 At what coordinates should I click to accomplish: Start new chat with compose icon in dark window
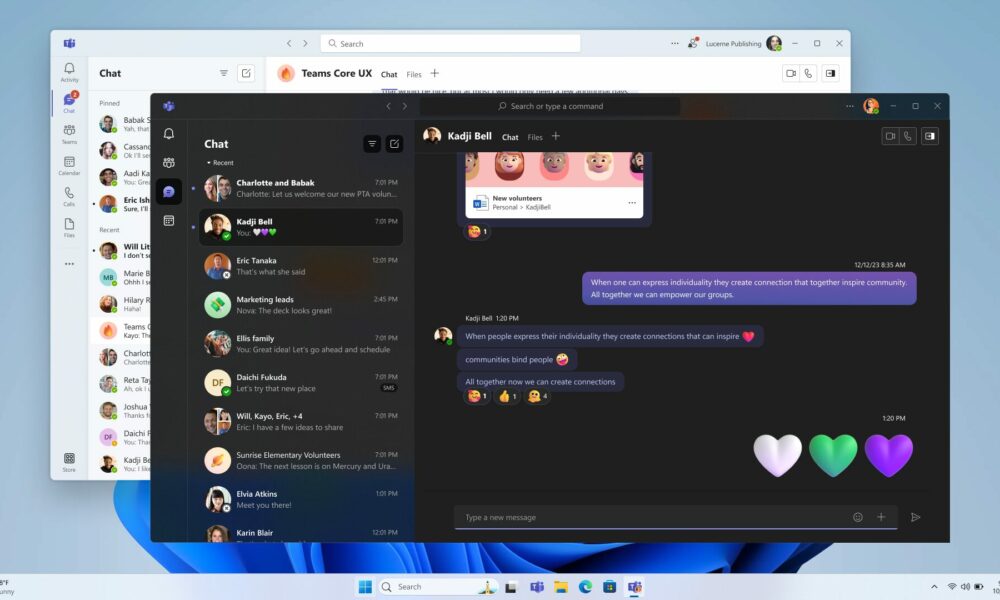[x=395, y=144]
